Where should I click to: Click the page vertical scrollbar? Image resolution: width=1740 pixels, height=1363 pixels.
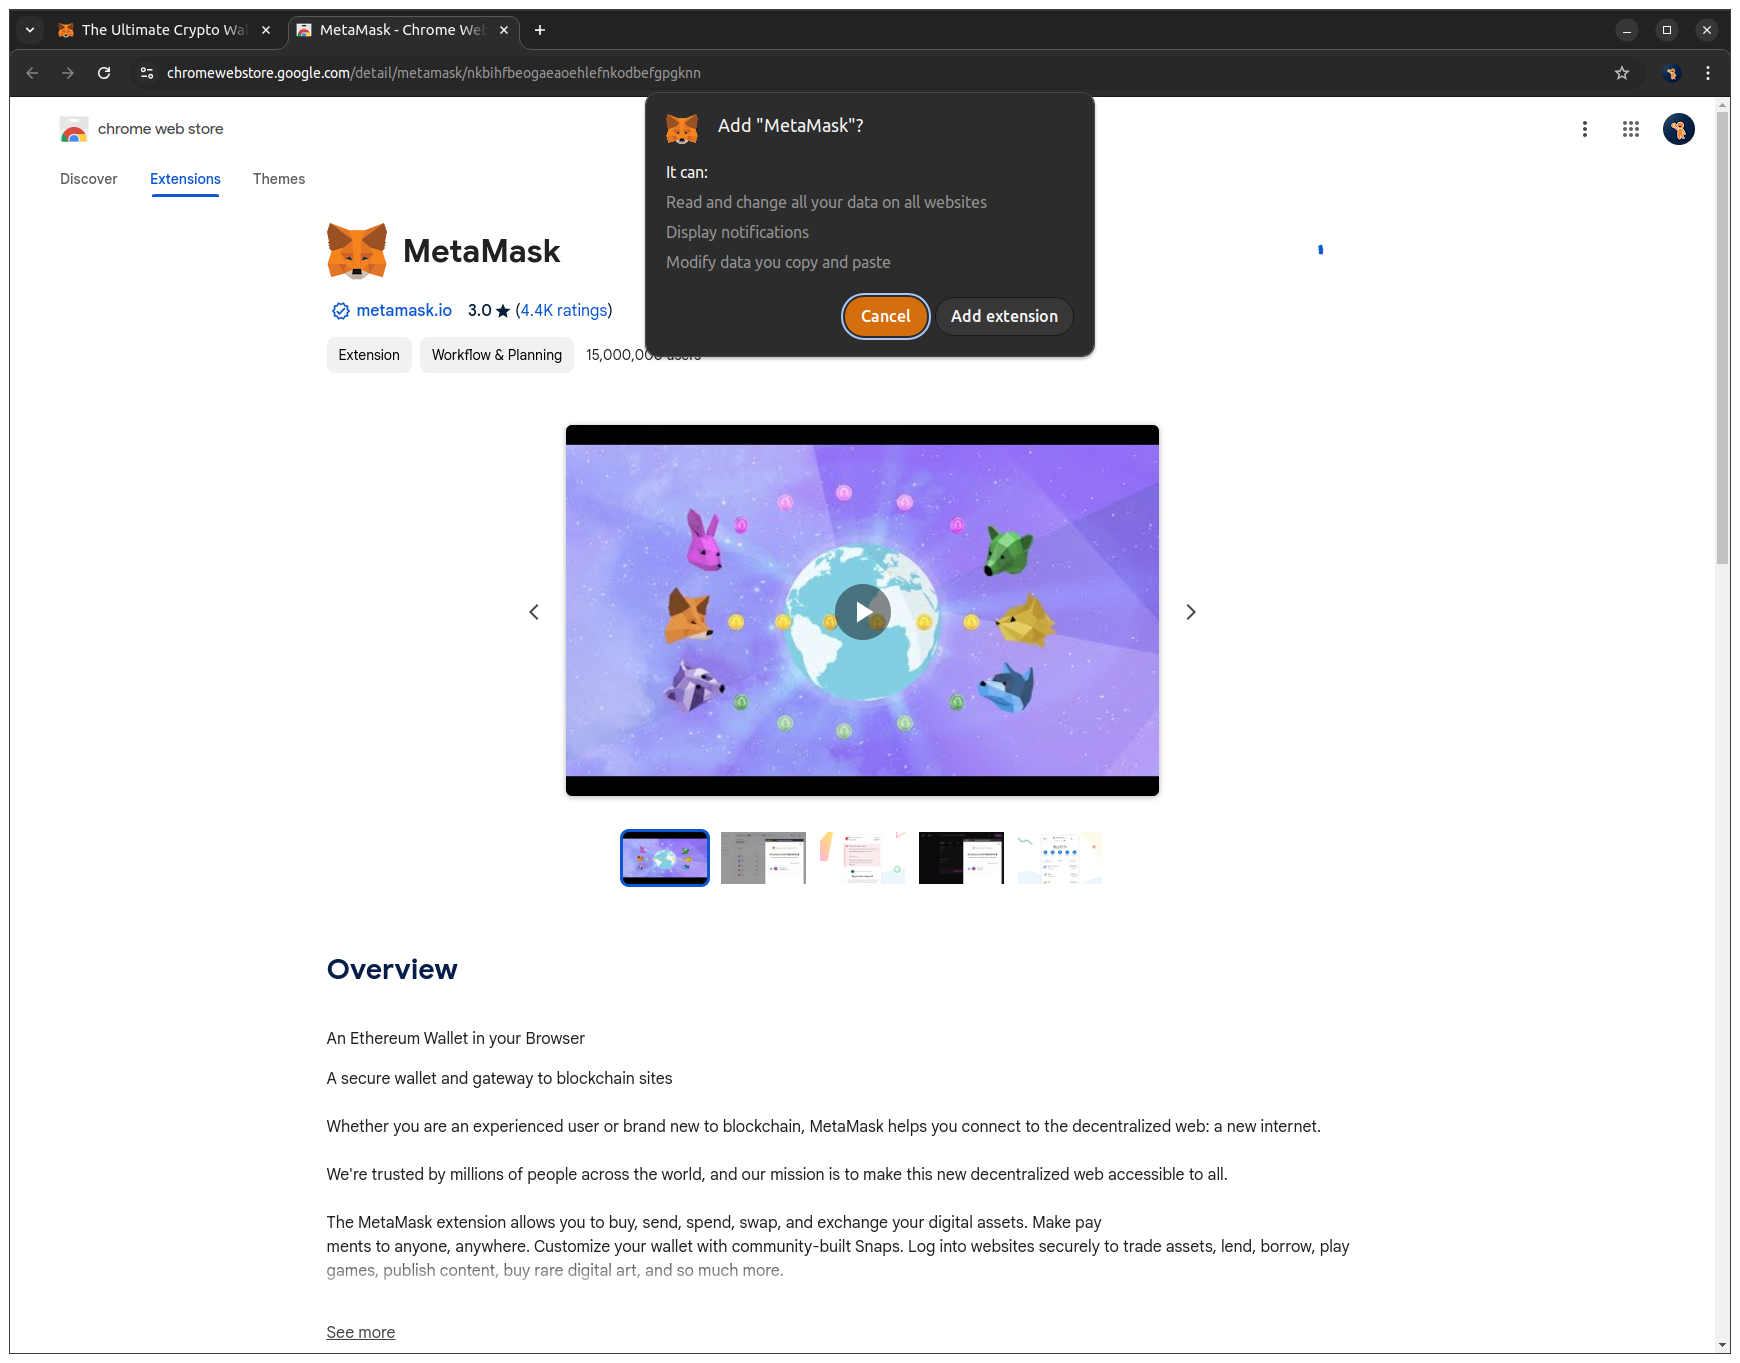pyautogui.click(x=1723, y=338)
